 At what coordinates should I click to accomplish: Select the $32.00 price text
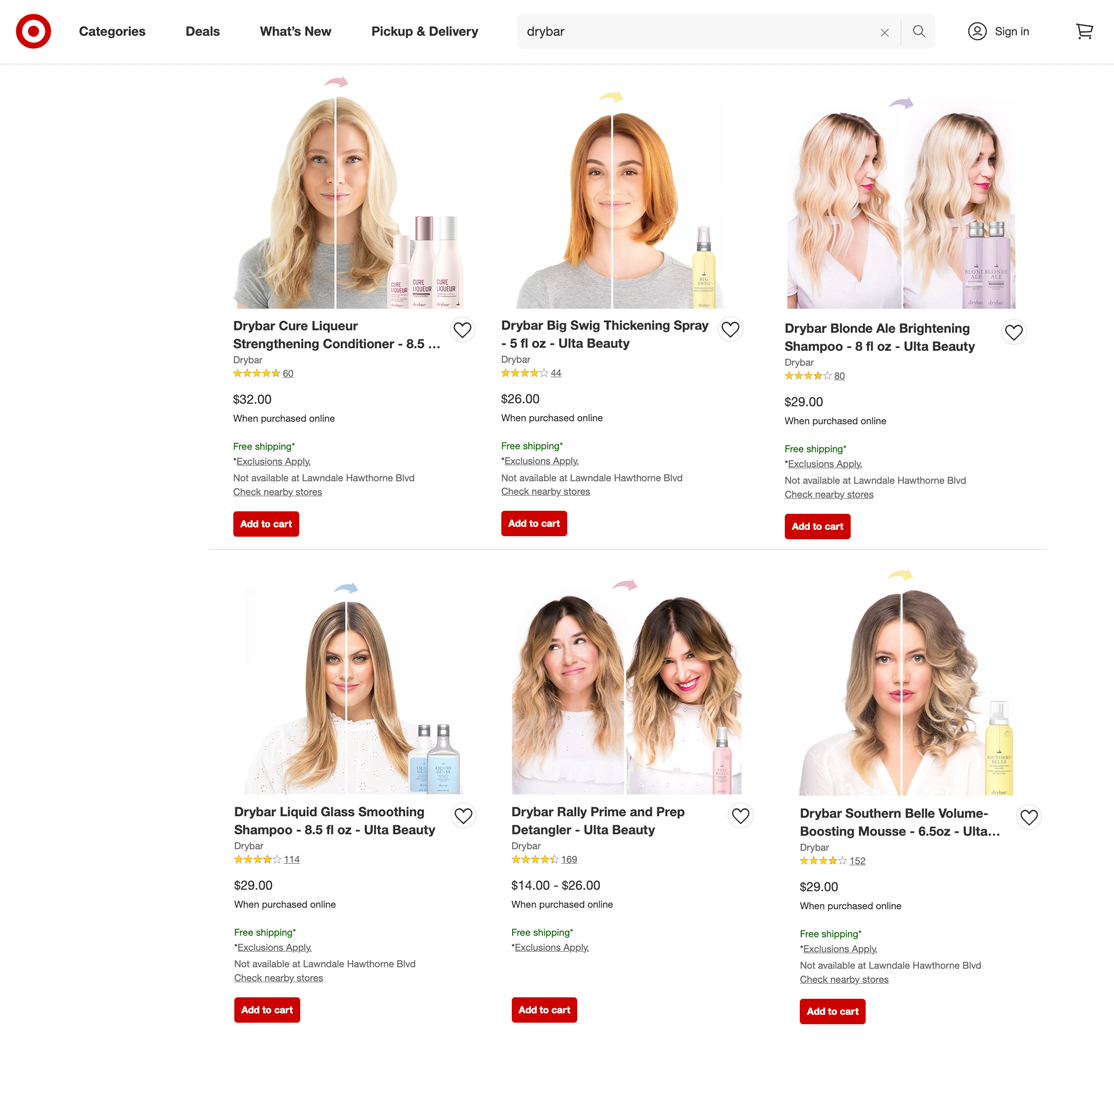click(252, 399)
